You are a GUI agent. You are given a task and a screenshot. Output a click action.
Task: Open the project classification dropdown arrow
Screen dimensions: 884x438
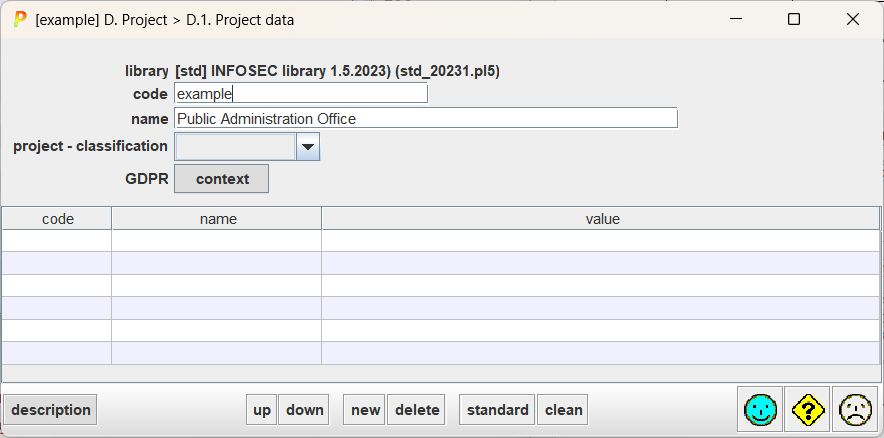coord(308,147)
